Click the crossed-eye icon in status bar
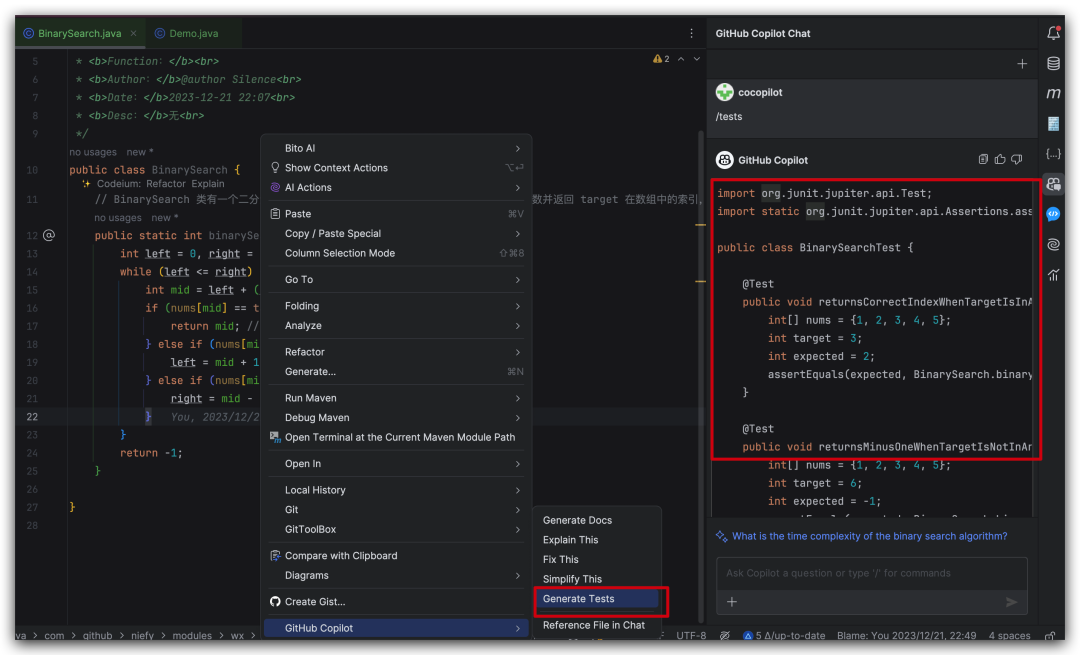 tap(725, 636)
